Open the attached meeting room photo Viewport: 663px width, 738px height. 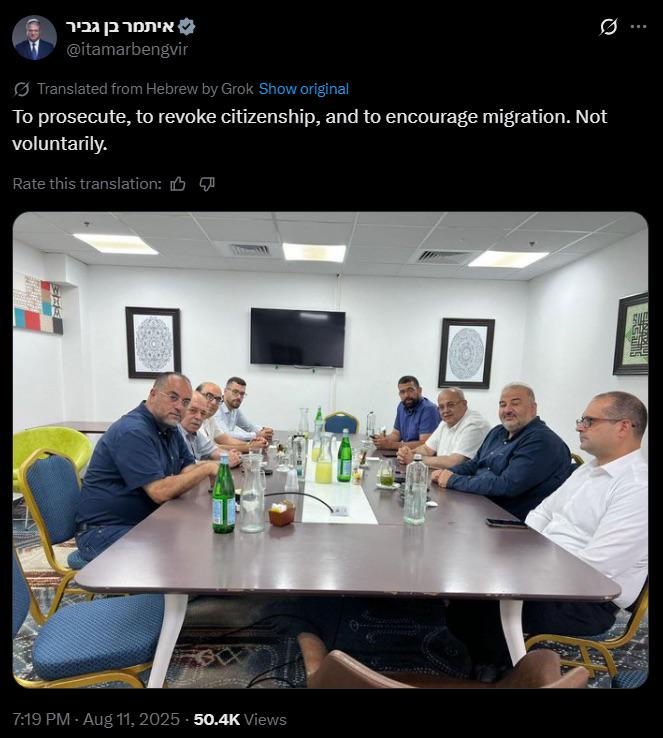[330, 450]
